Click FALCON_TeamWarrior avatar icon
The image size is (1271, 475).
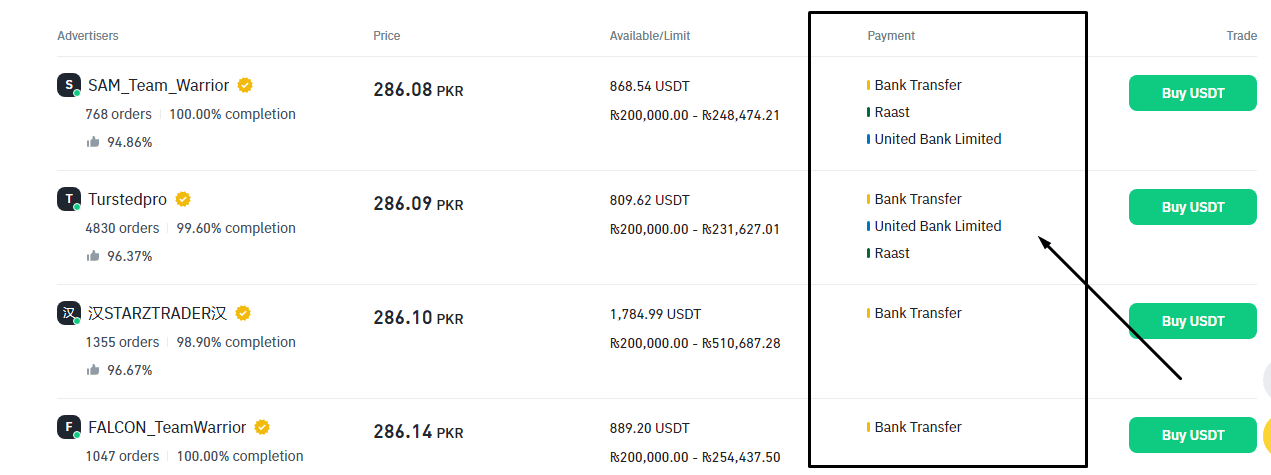pos(68,427)
